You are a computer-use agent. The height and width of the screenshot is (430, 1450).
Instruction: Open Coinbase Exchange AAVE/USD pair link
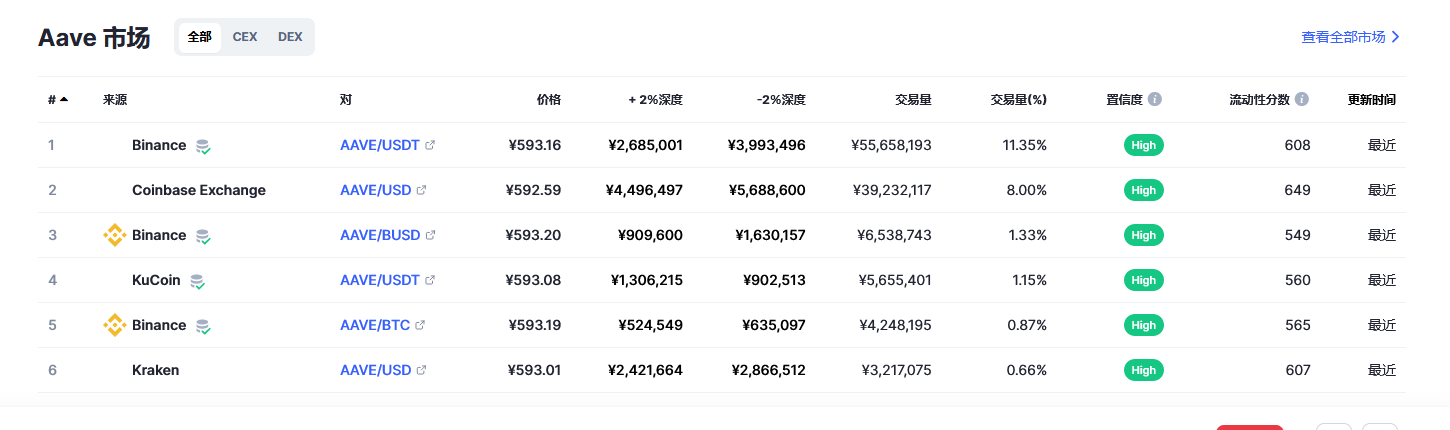point(376,190)
